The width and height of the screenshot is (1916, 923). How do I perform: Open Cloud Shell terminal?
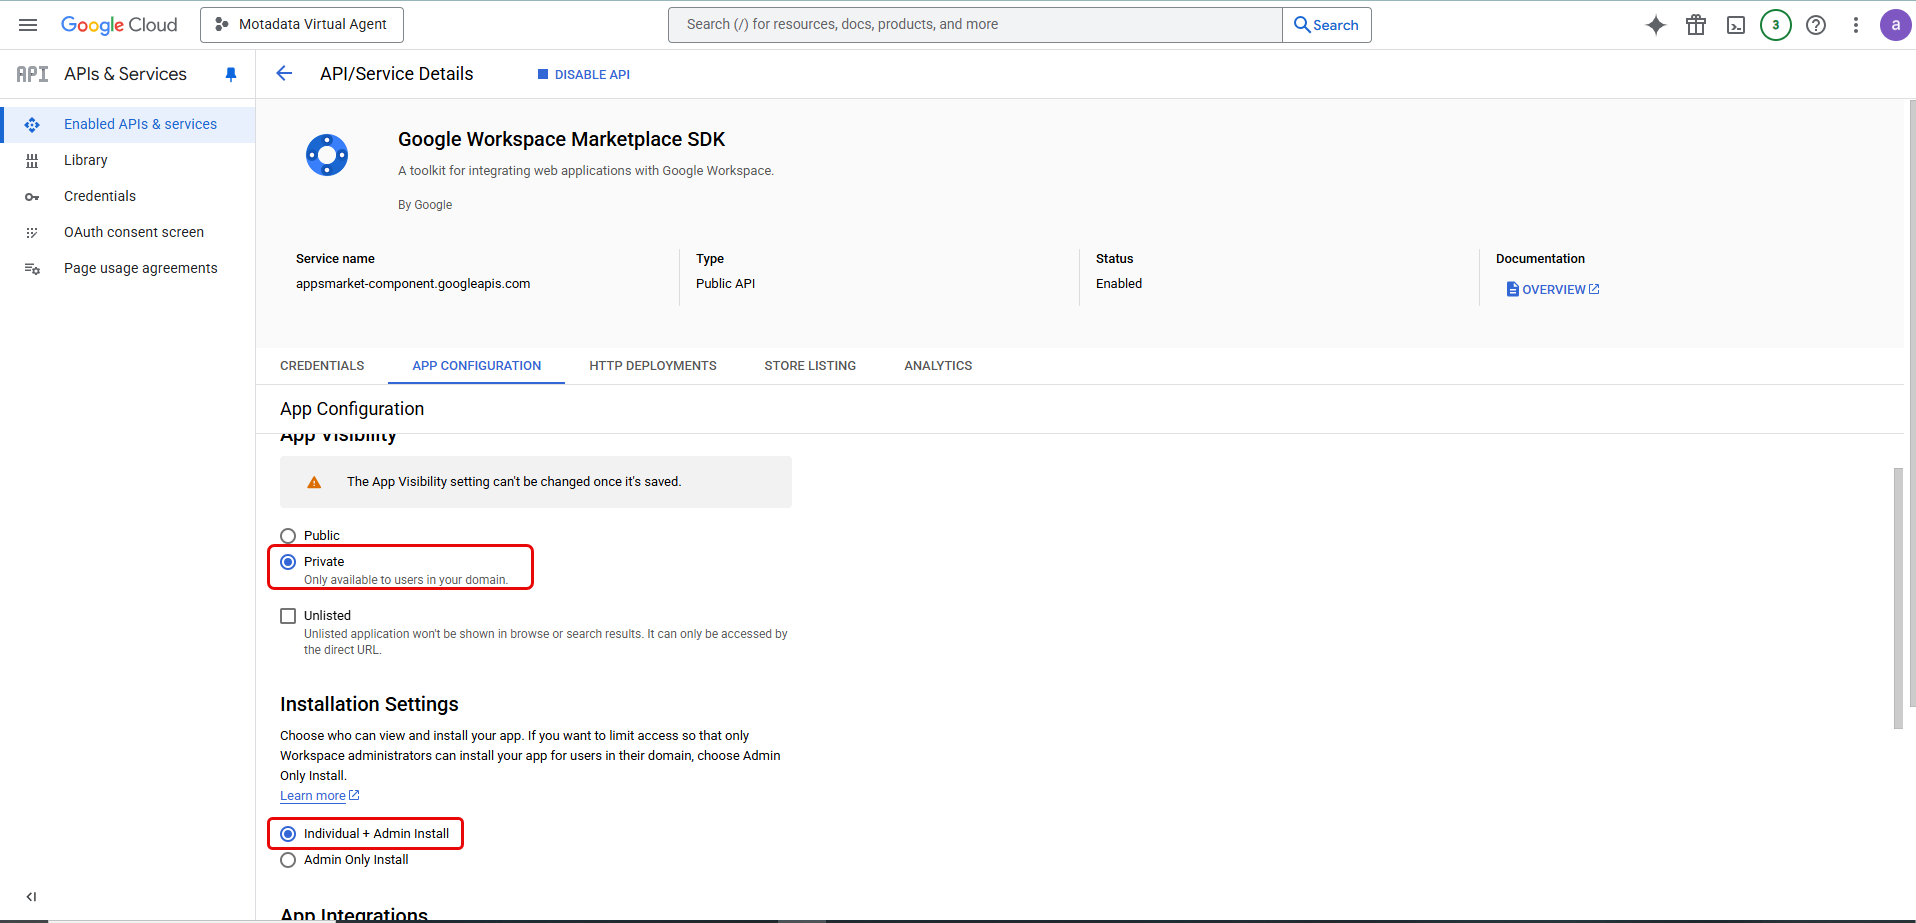pos(1736,25)
